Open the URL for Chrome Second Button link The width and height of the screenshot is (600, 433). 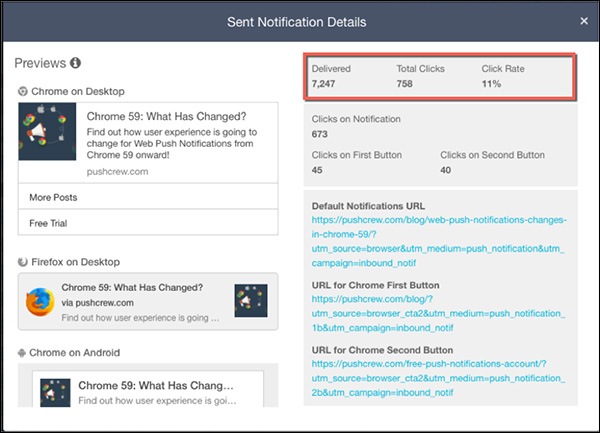coord(439,378)
